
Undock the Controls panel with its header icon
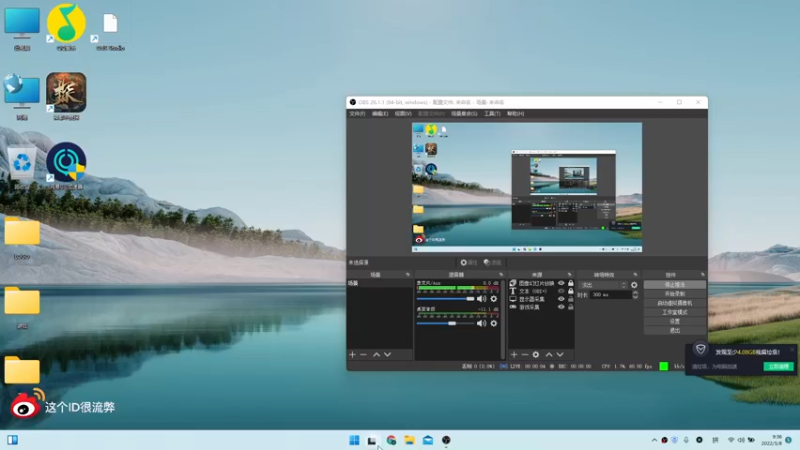(703, 274)
